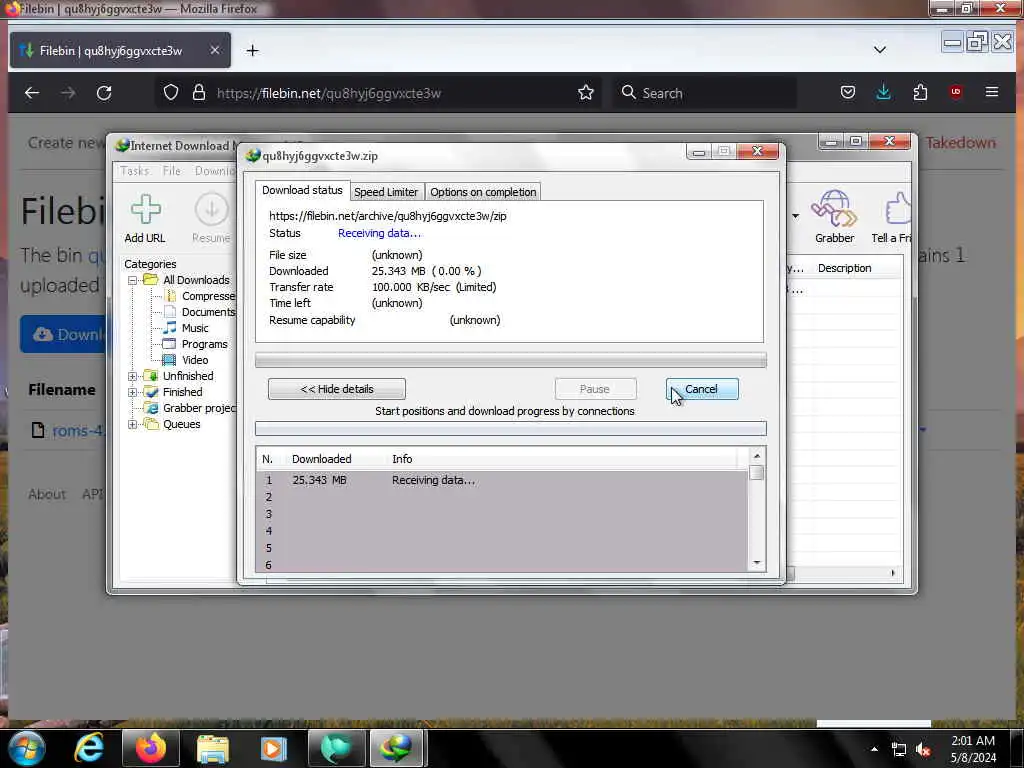Open the File menu in IDM
1024x768 pixels.
coord(172,170)
